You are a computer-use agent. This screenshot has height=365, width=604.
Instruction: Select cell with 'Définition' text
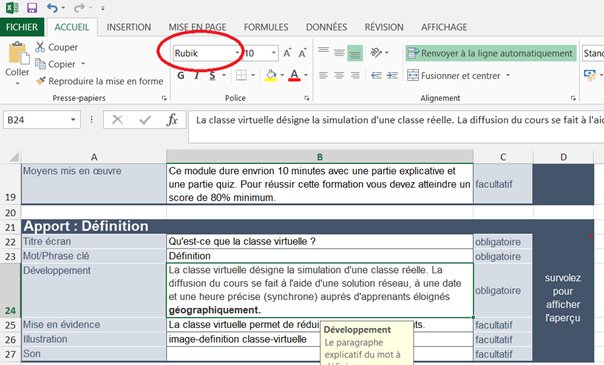click(320, 256)
